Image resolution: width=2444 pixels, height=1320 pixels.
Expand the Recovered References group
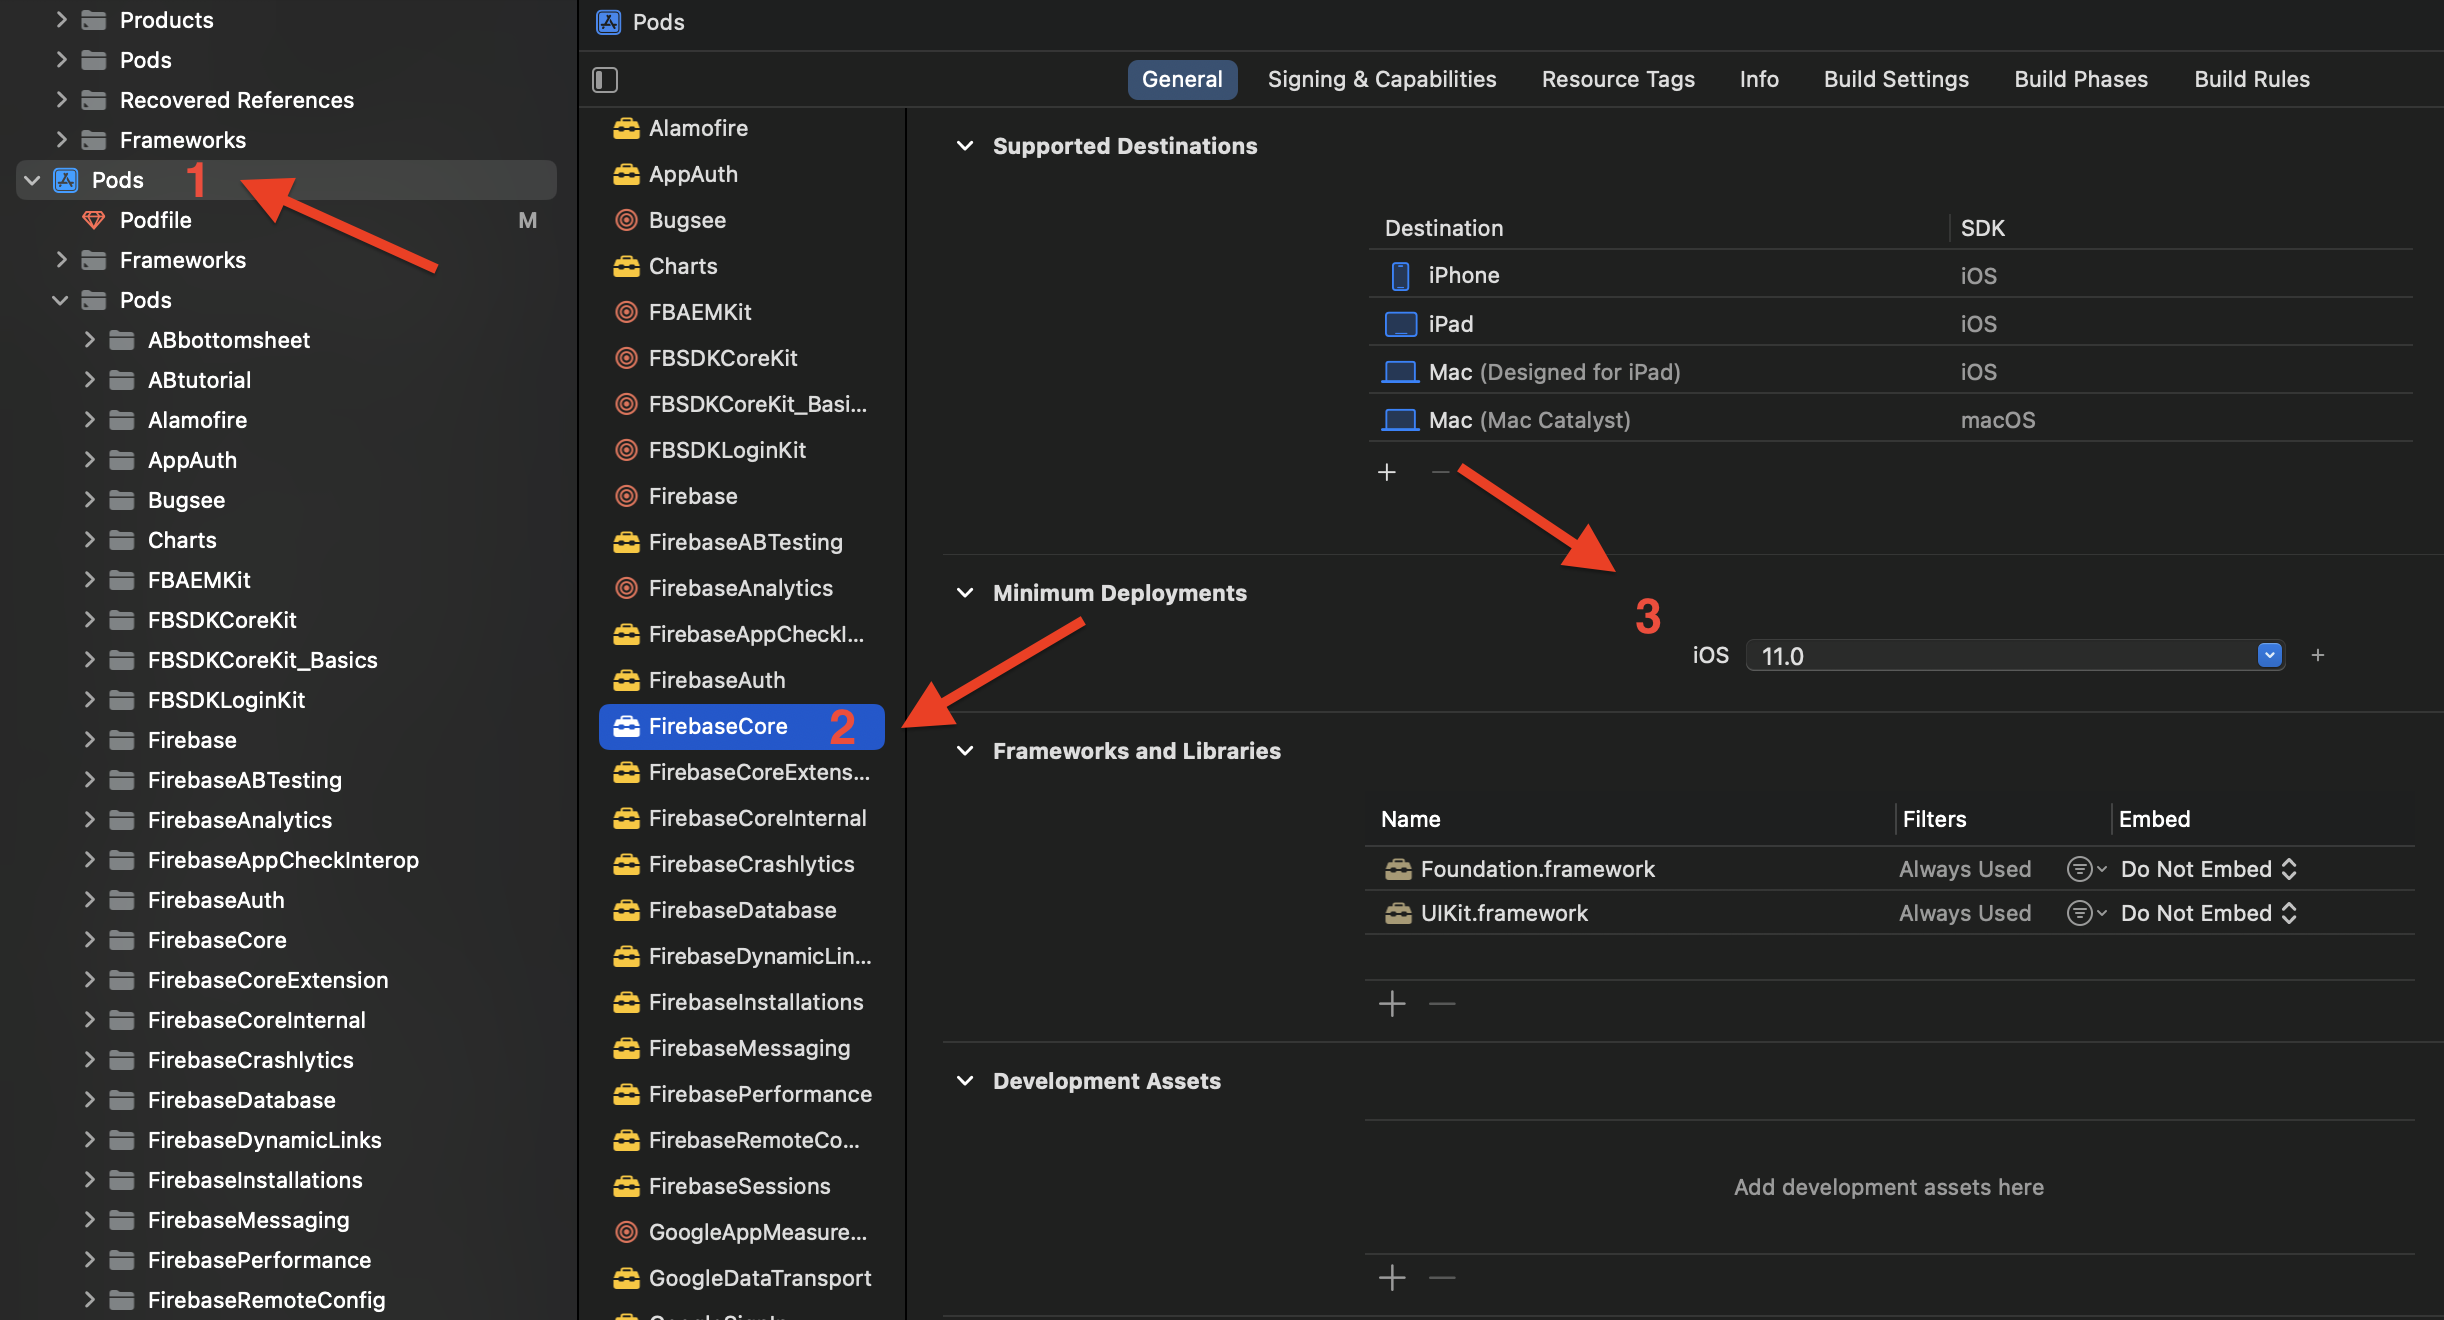pos(61,100)
